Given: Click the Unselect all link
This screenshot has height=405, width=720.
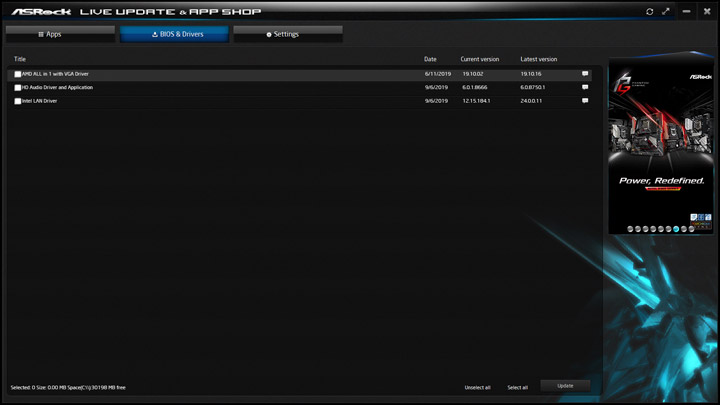Looking at the screenshot, I should 478,388.
